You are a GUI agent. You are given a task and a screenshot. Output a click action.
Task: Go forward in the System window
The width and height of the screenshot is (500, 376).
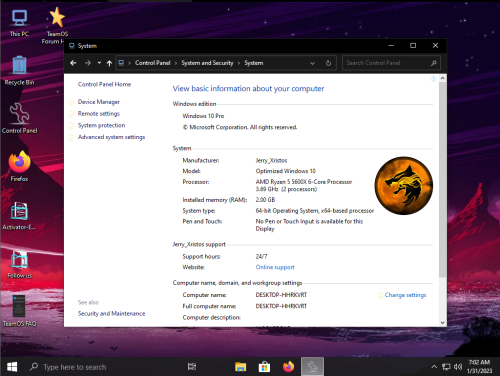coord(88,63)
